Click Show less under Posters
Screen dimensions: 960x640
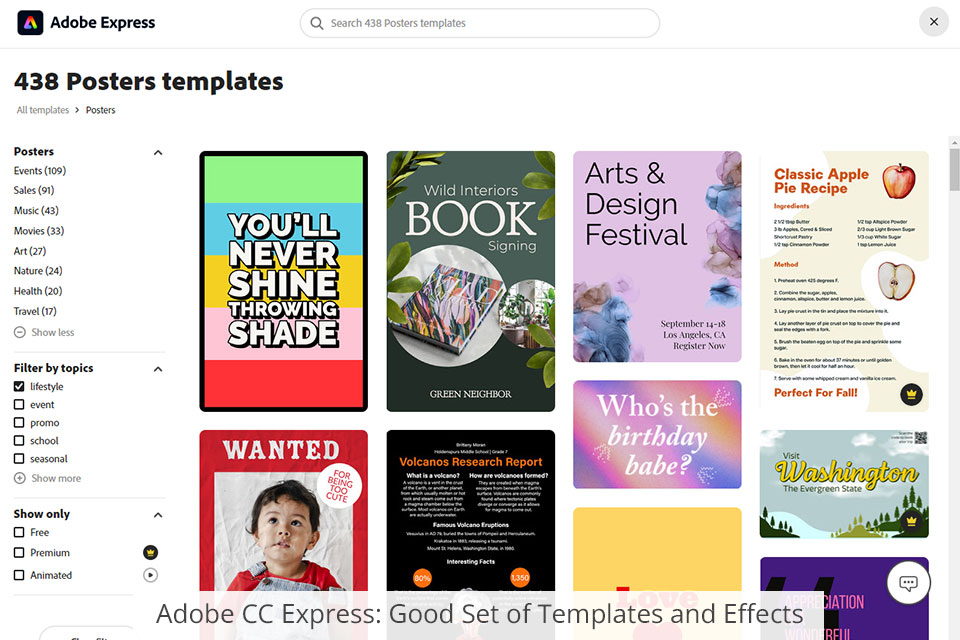(53, 332)
